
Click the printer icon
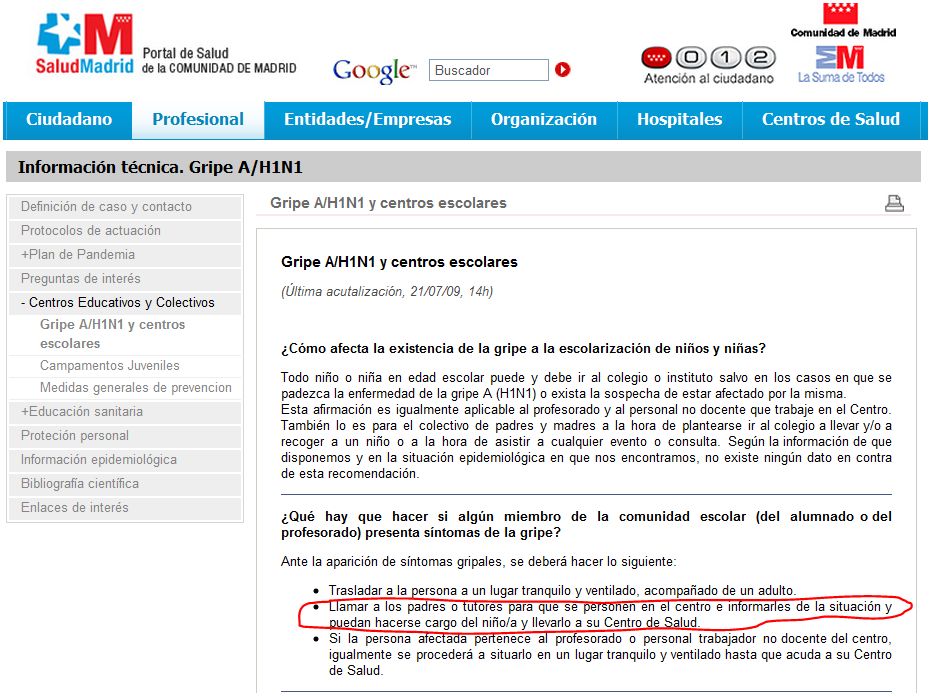click(894, 204)
